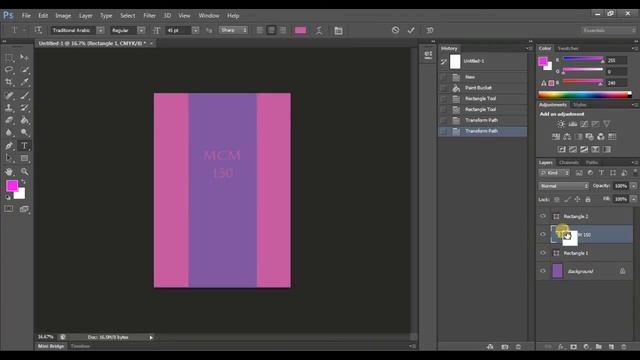
Task: Hide the Rectangle 1 layer
Action: (542, 253)
